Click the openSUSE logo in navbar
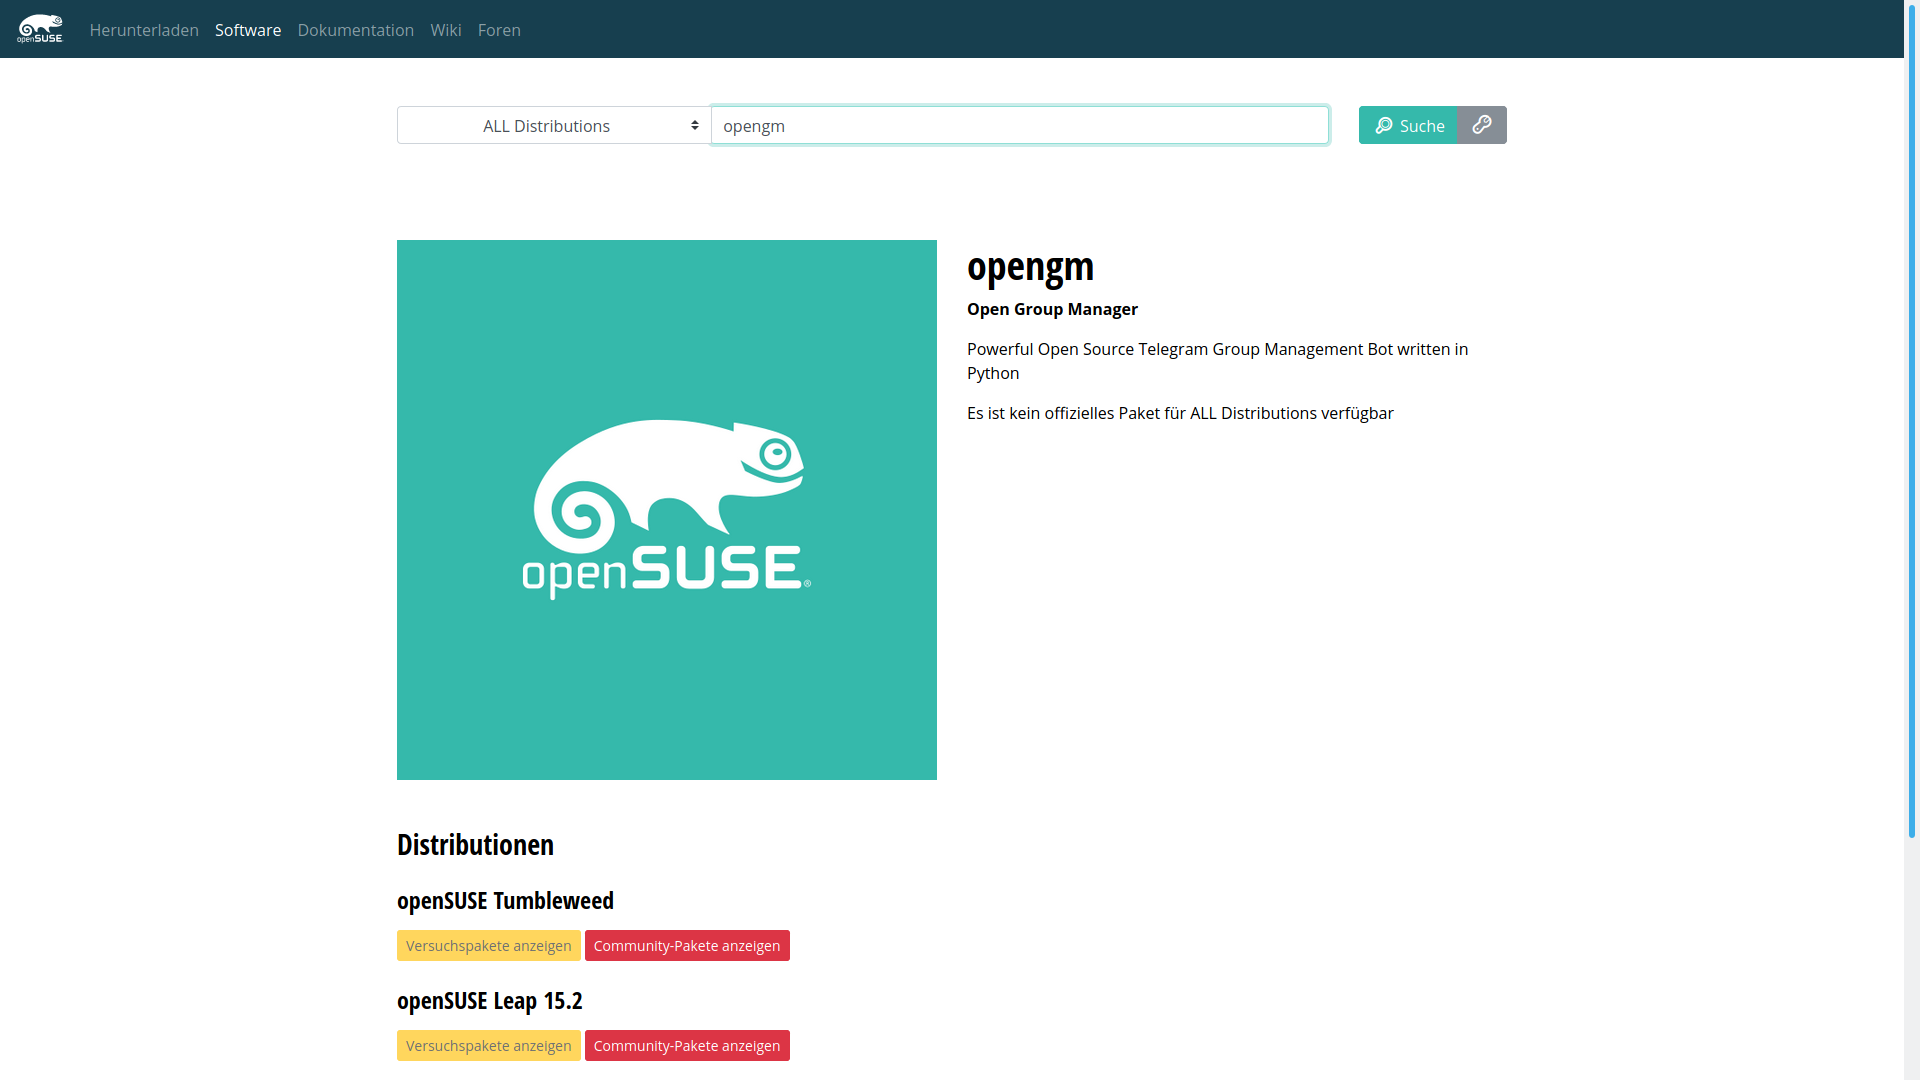 click(40, 29)
